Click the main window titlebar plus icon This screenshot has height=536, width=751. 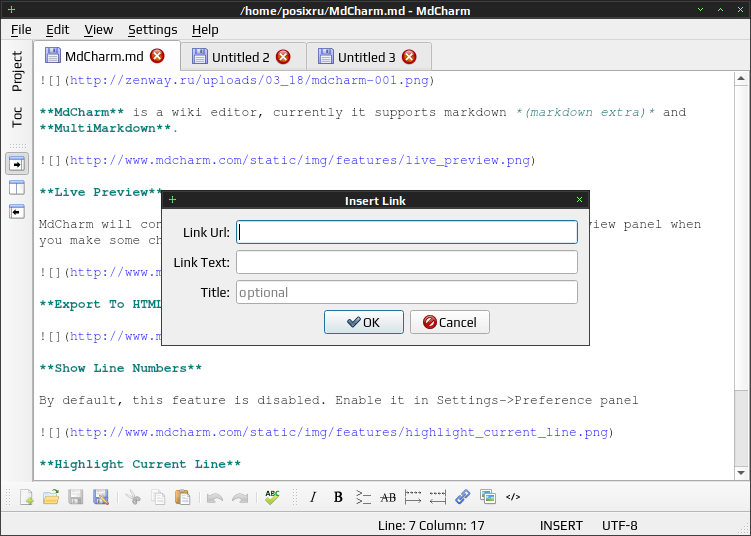click(x=11, y=9)
